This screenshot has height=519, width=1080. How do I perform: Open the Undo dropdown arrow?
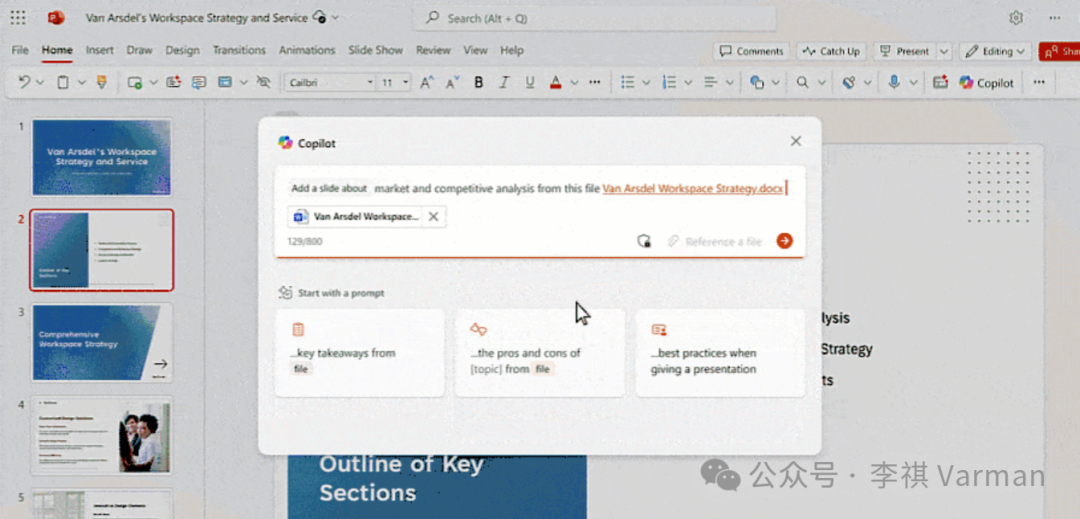tap(40, 83)
